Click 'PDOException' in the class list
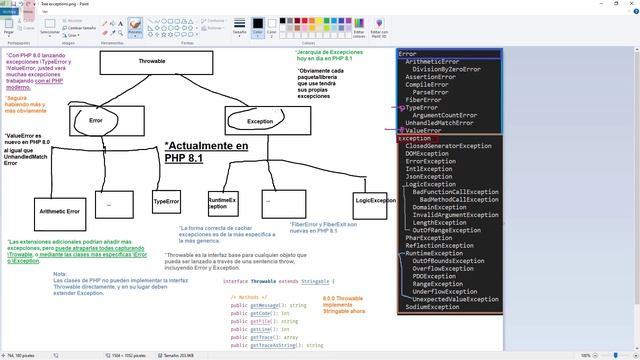The width and height of the screenshot is (640, 360). [434, 276]
